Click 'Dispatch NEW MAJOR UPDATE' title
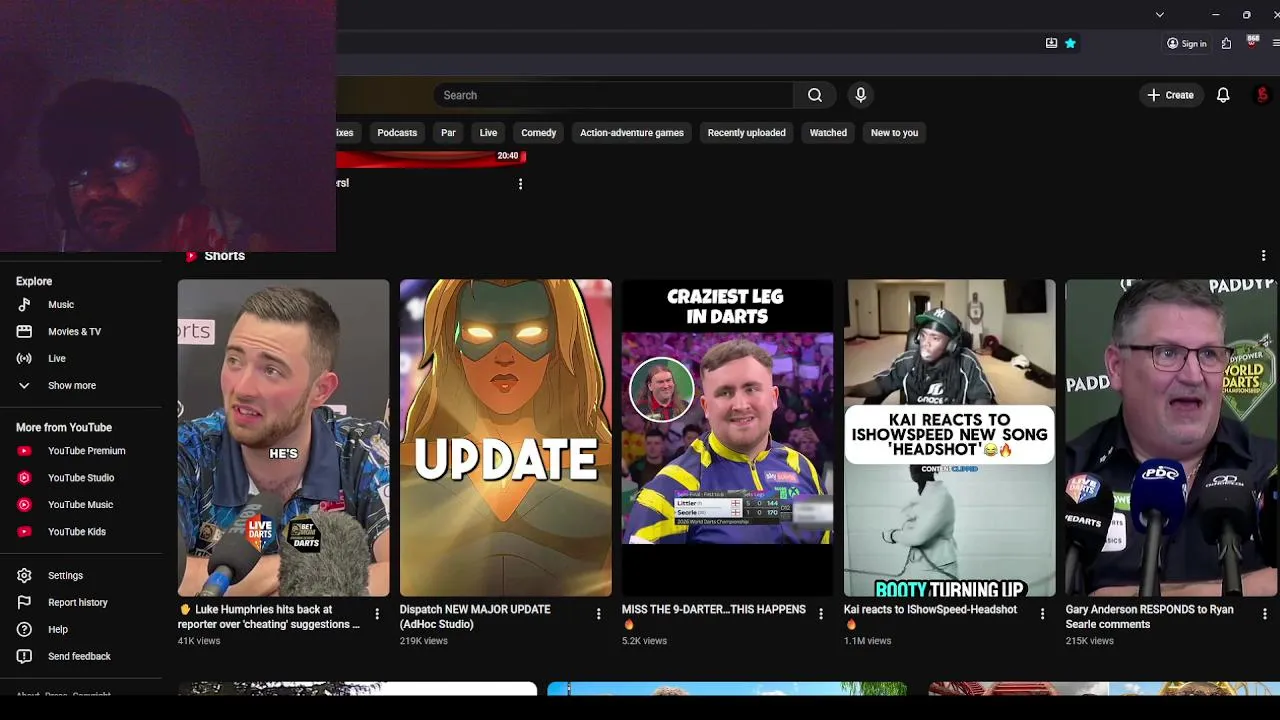Screen dimensions: 1280x720 tap(475, 617)
